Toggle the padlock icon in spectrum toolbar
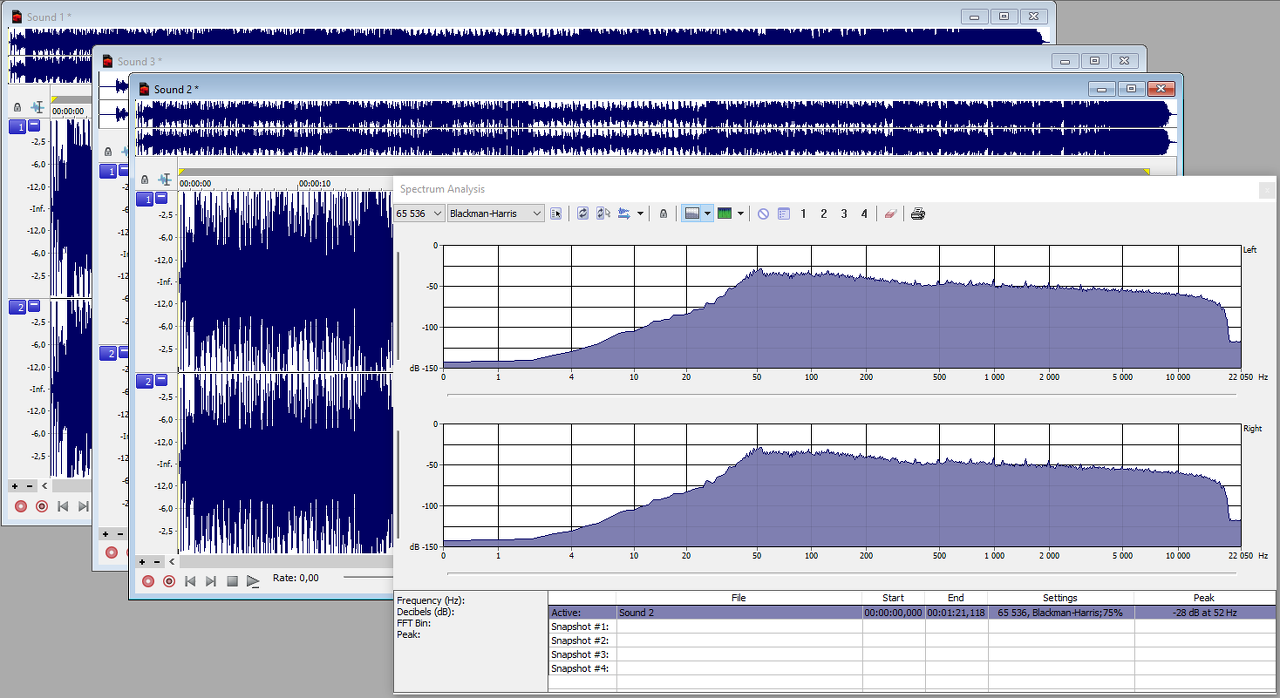The image size is (1280, 698). click(x=662, y=214)
